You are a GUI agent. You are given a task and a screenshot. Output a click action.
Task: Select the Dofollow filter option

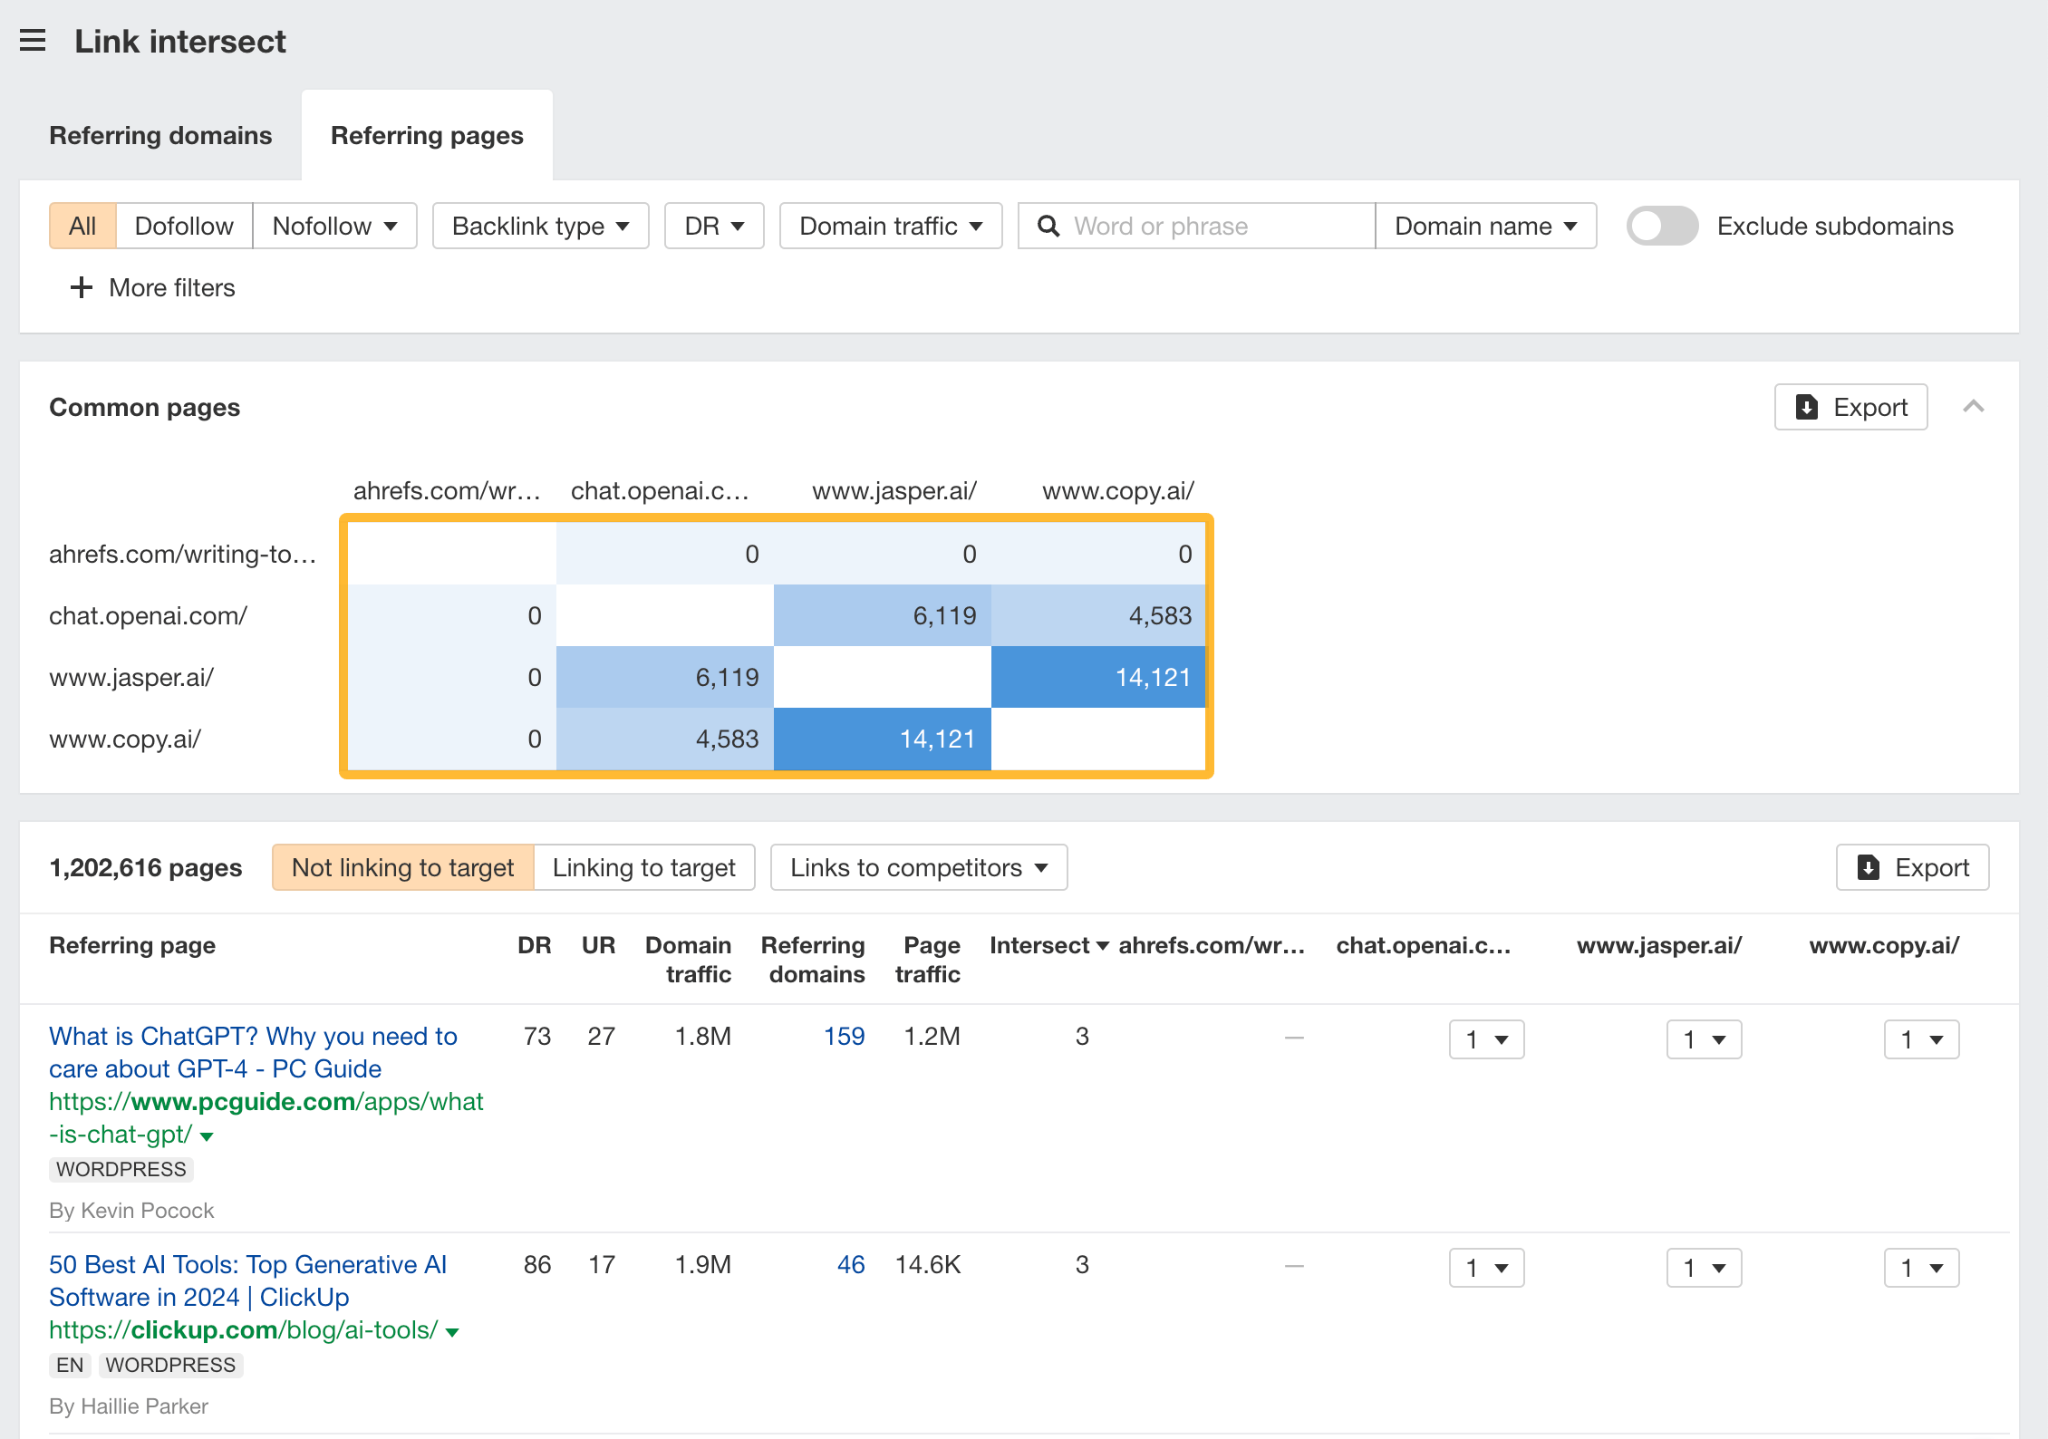[x=183, y=226]
